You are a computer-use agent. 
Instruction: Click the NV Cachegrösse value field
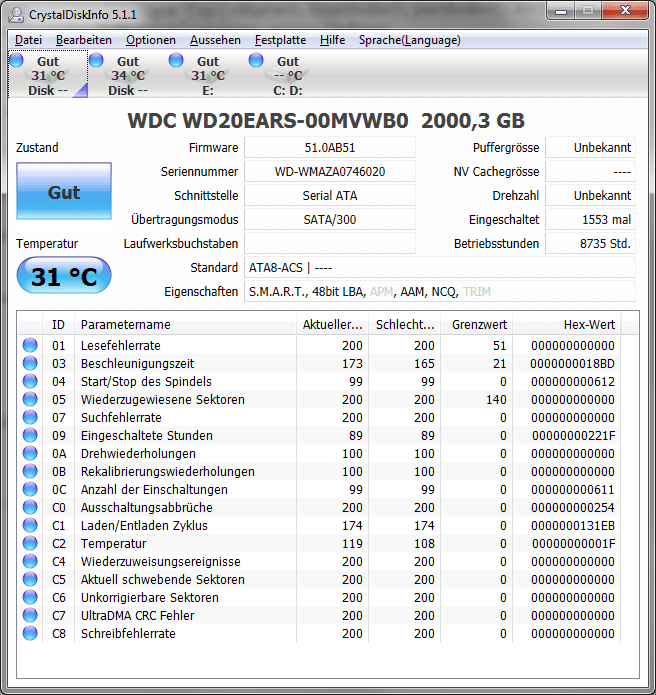[x=590, y=172]
